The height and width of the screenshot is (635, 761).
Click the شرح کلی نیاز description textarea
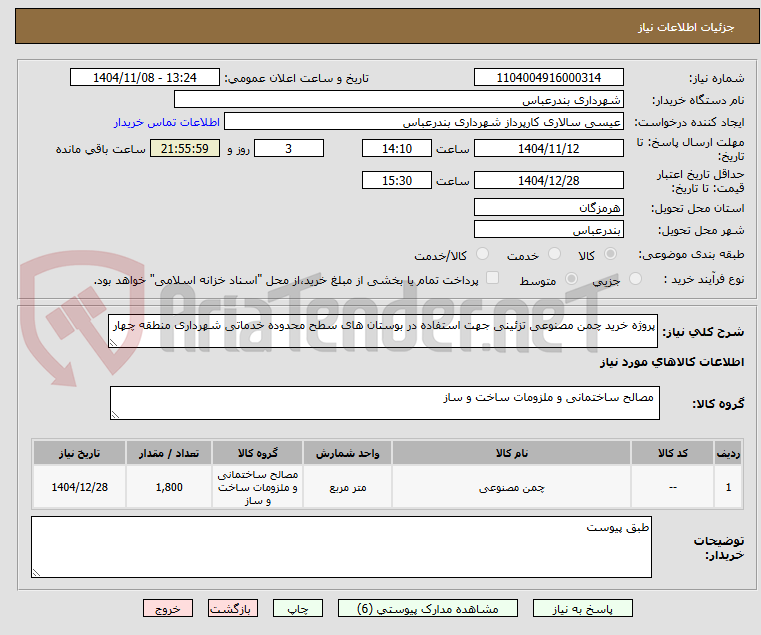[382, 331]
